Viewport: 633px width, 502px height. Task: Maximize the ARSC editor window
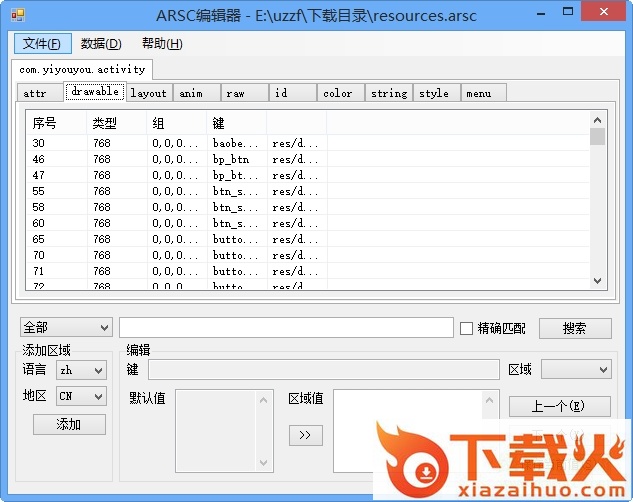click(x=568, y=12)
